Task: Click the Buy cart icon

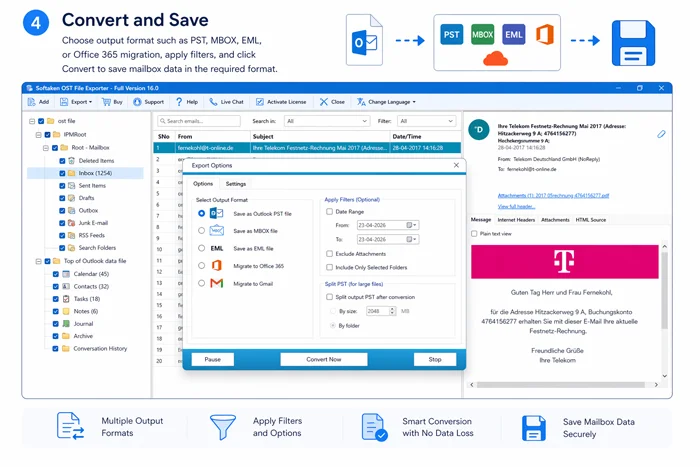Action: 106,102
